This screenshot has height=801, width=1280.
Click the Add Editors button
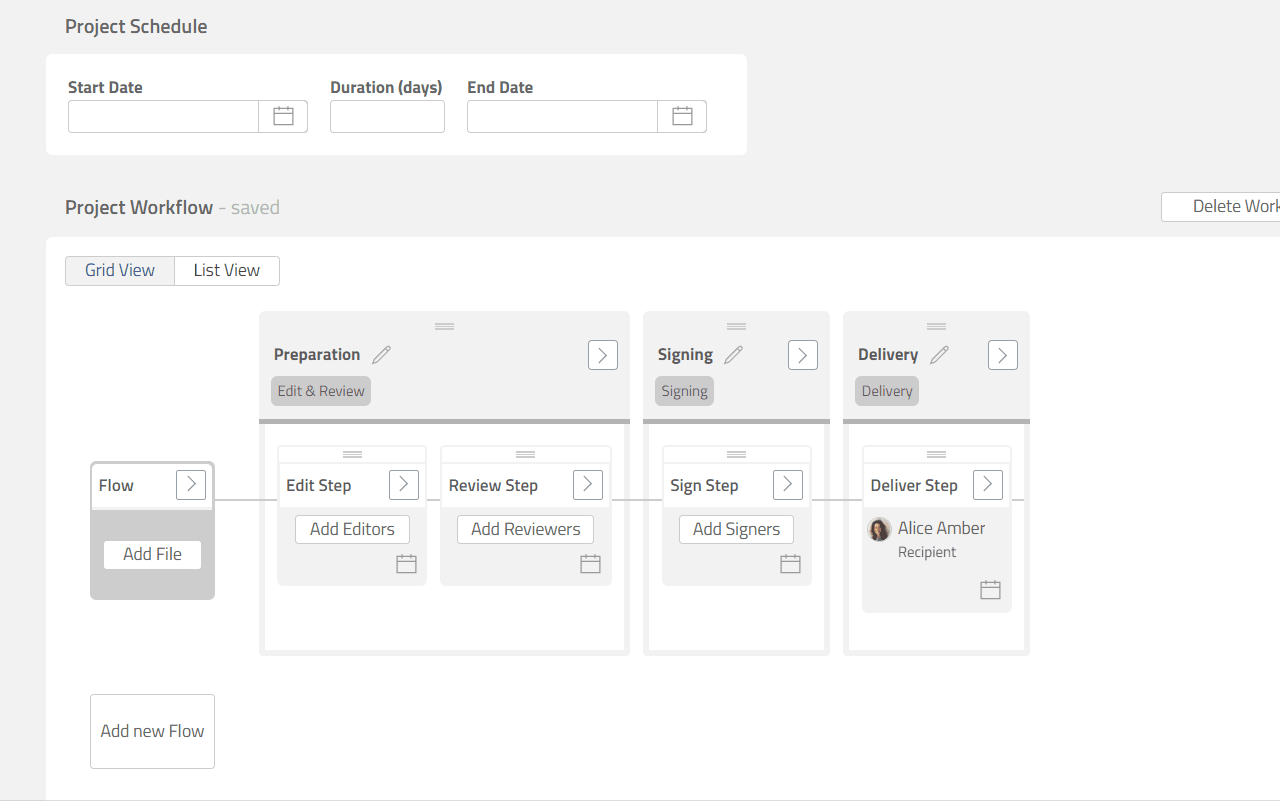(352, 529)
